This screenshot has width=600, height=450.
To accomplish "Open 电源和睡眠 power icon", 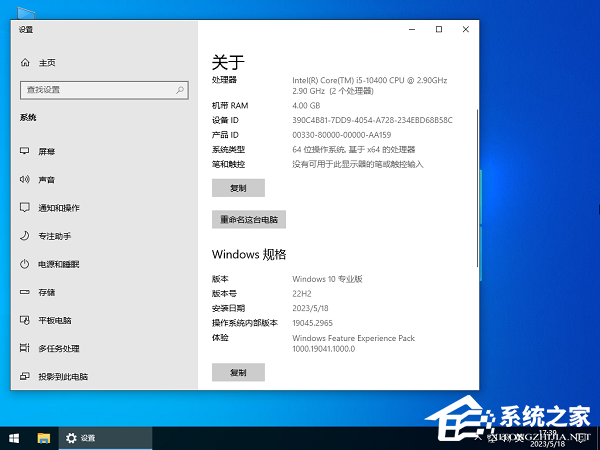I will pos(25,264).
